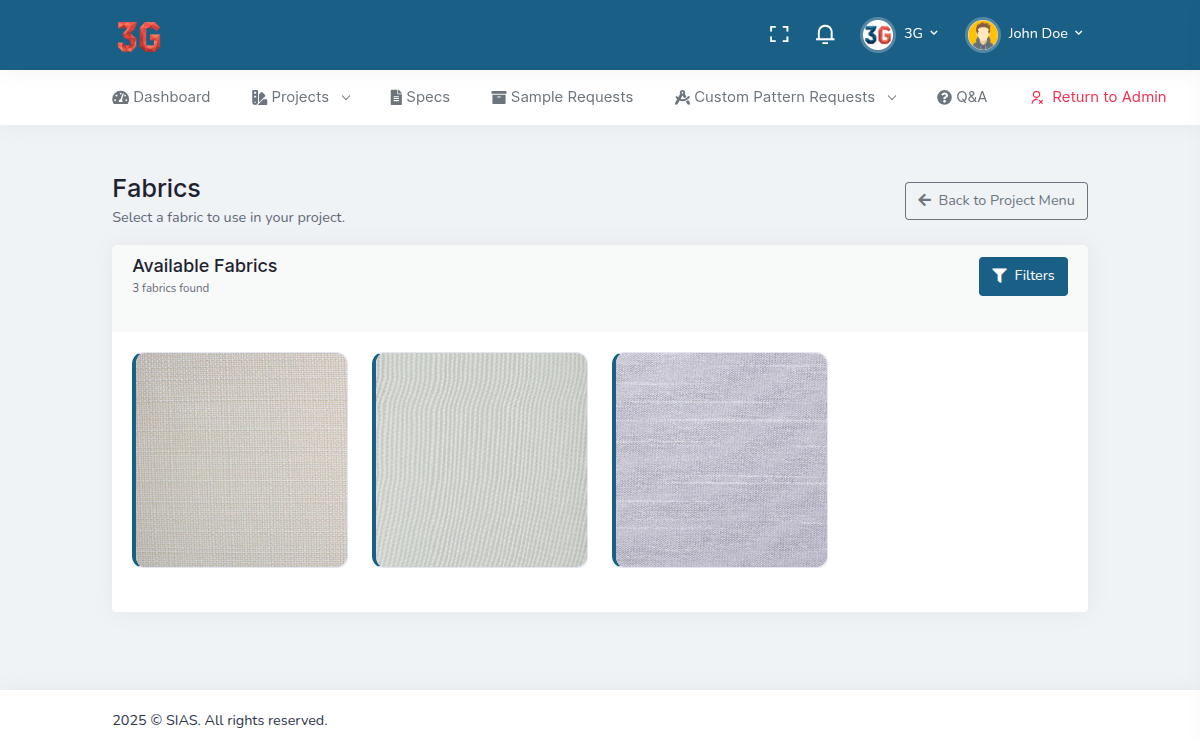
Task: Click the '3 fabrics found' text
Action: click(x=171, y=288)
